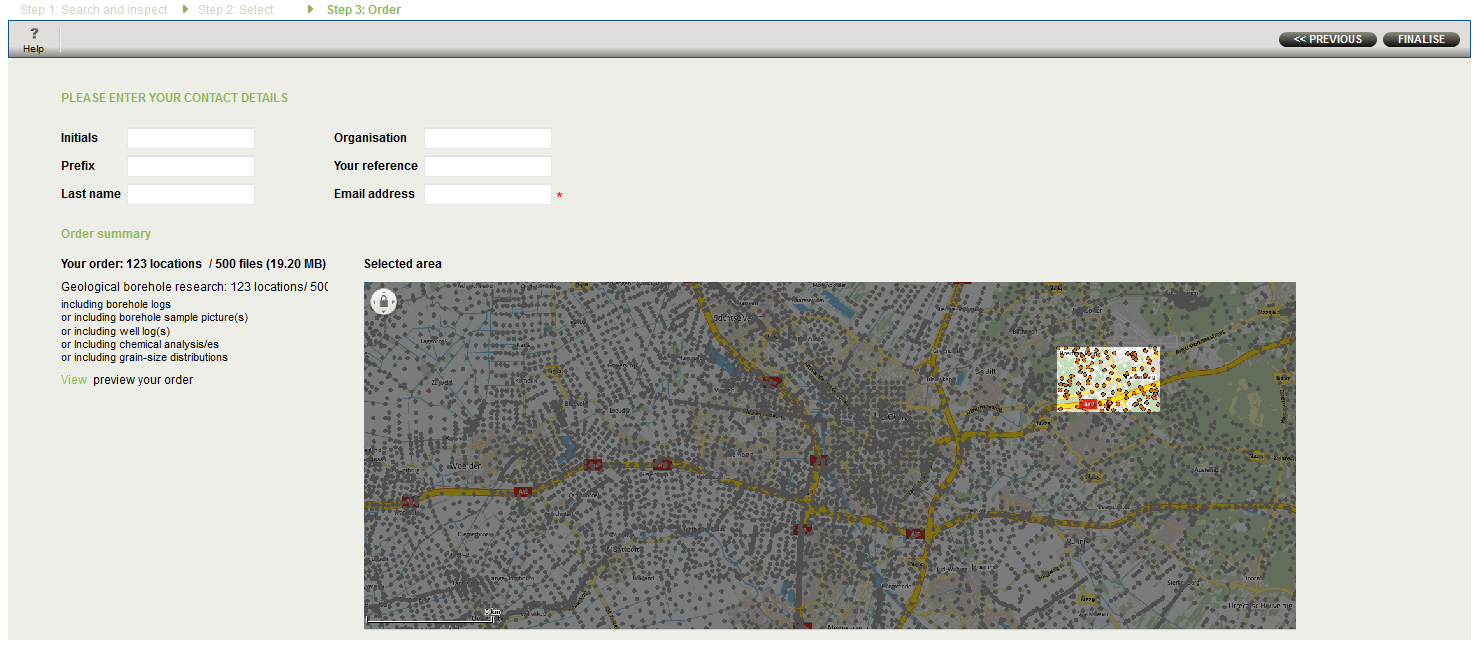Click the Organisation input field
This screenshot has width=1479, height=646.
point(487,138)
